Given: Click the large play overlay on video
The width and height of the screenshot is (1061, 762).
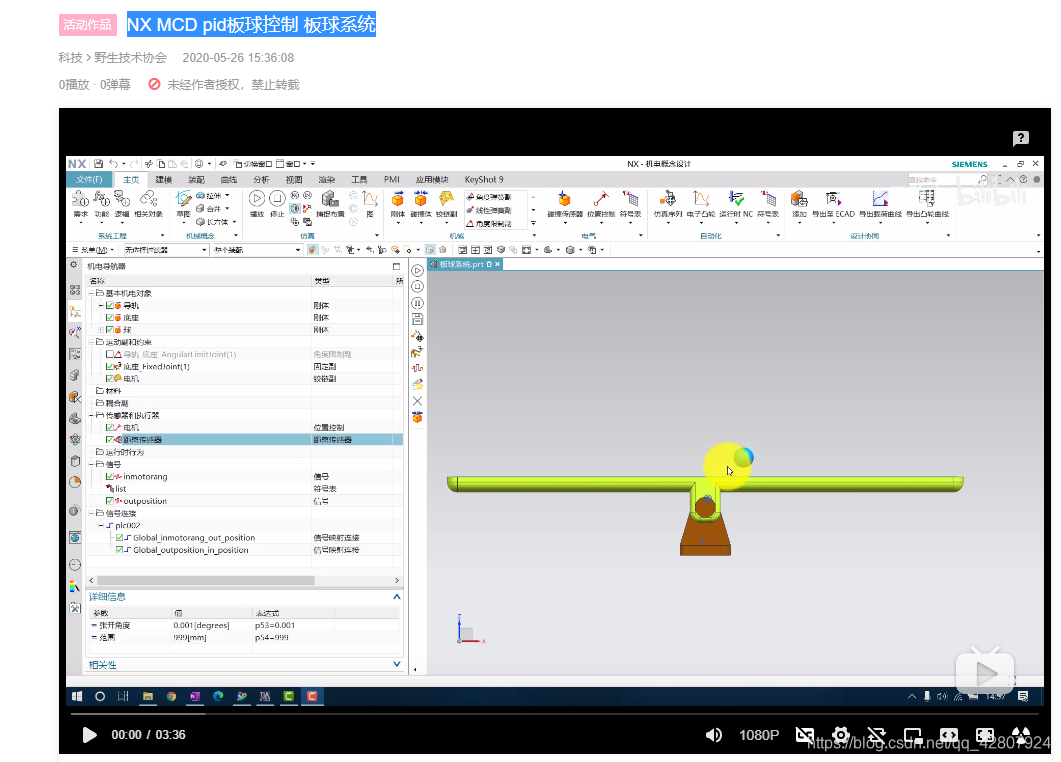Looking at the screenshot, I should [985, 673].
